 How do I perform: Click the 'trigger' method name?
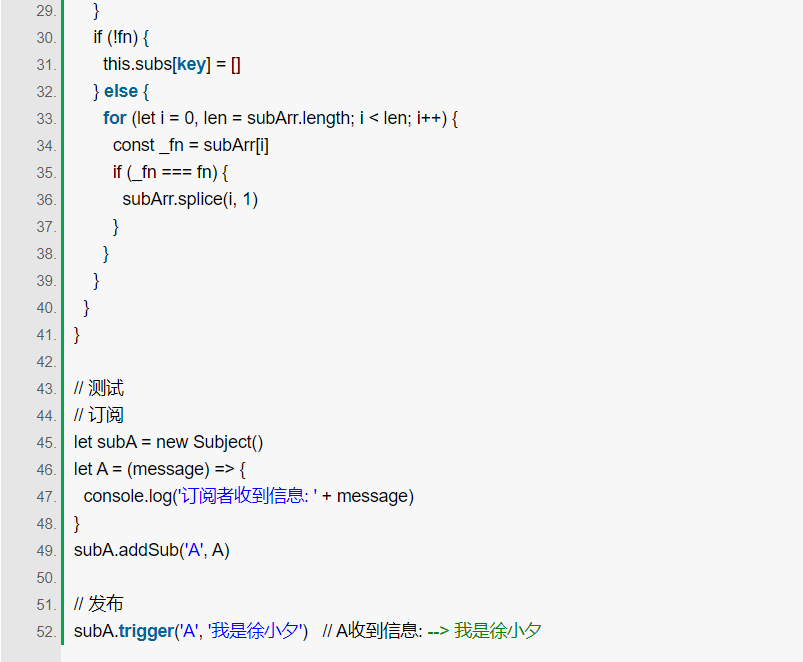146,631
